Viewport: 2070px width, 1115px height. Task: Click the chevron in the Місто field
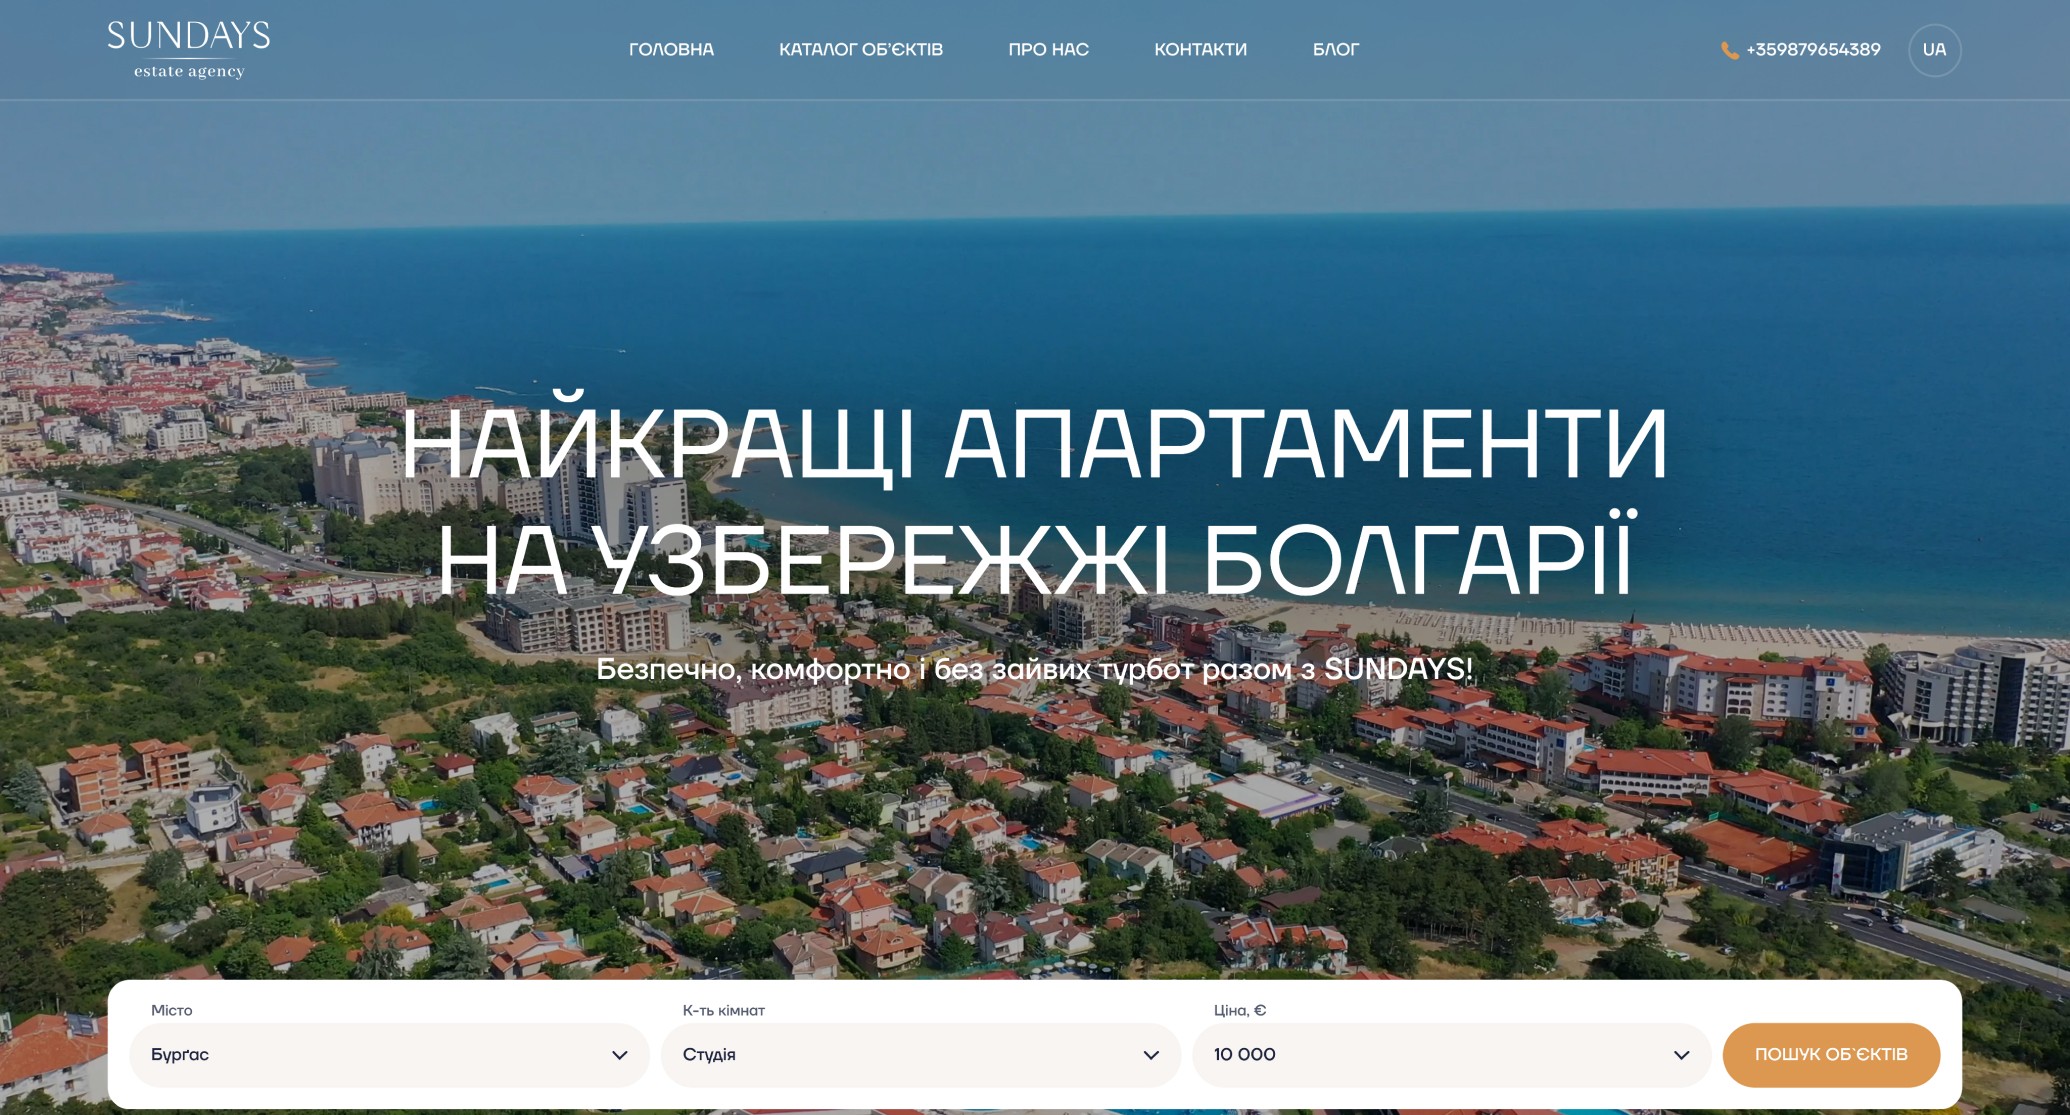(x=620, y=1055)
